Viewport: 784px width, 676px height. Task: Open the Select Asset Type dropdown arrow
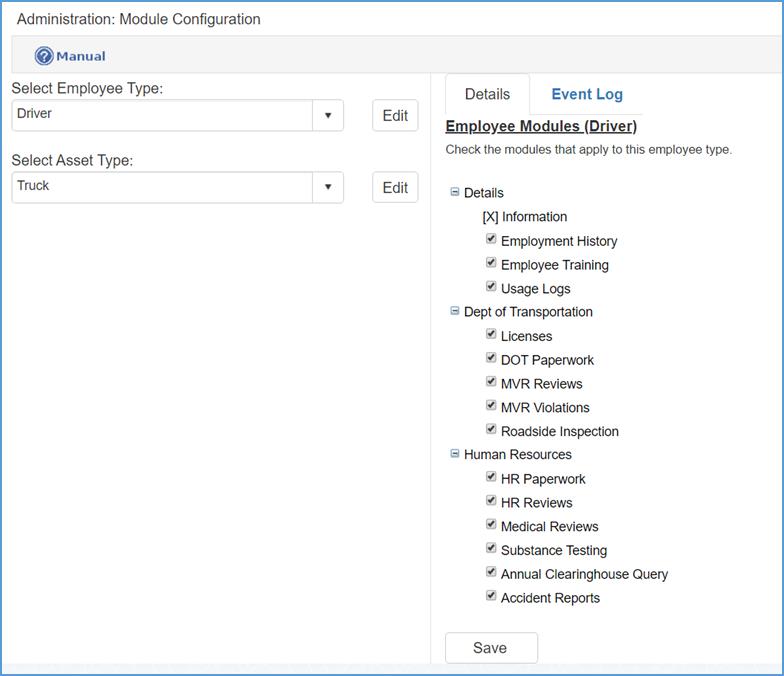pyautogui.click(x=328, y=187)
